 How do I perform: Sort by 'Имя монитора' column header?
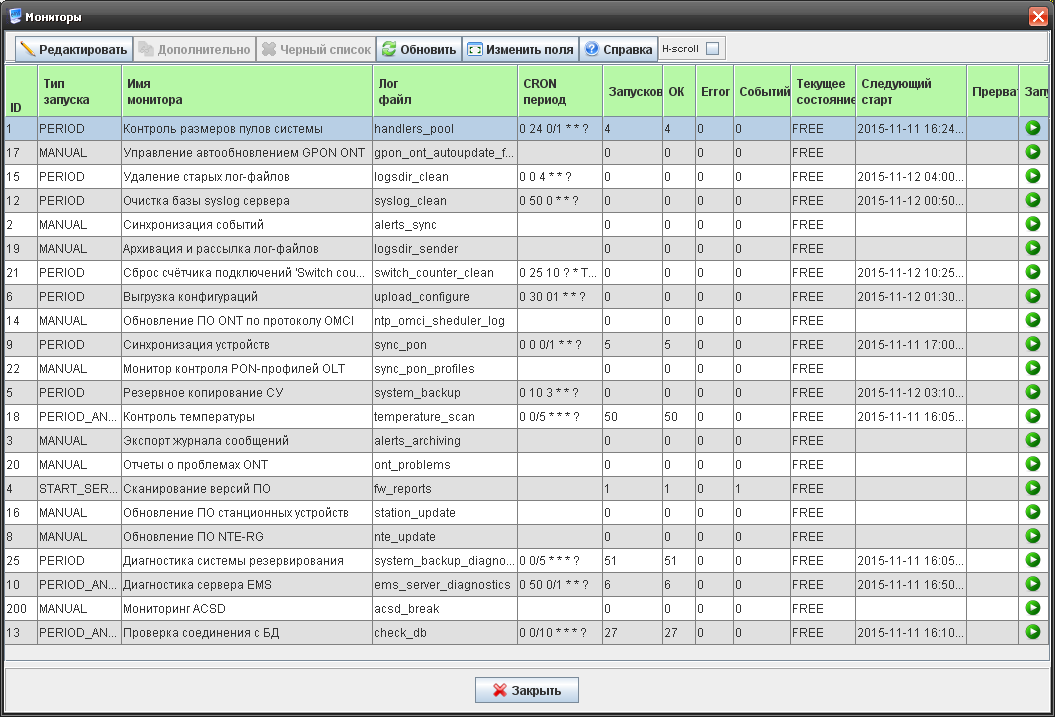coord(247,91)
